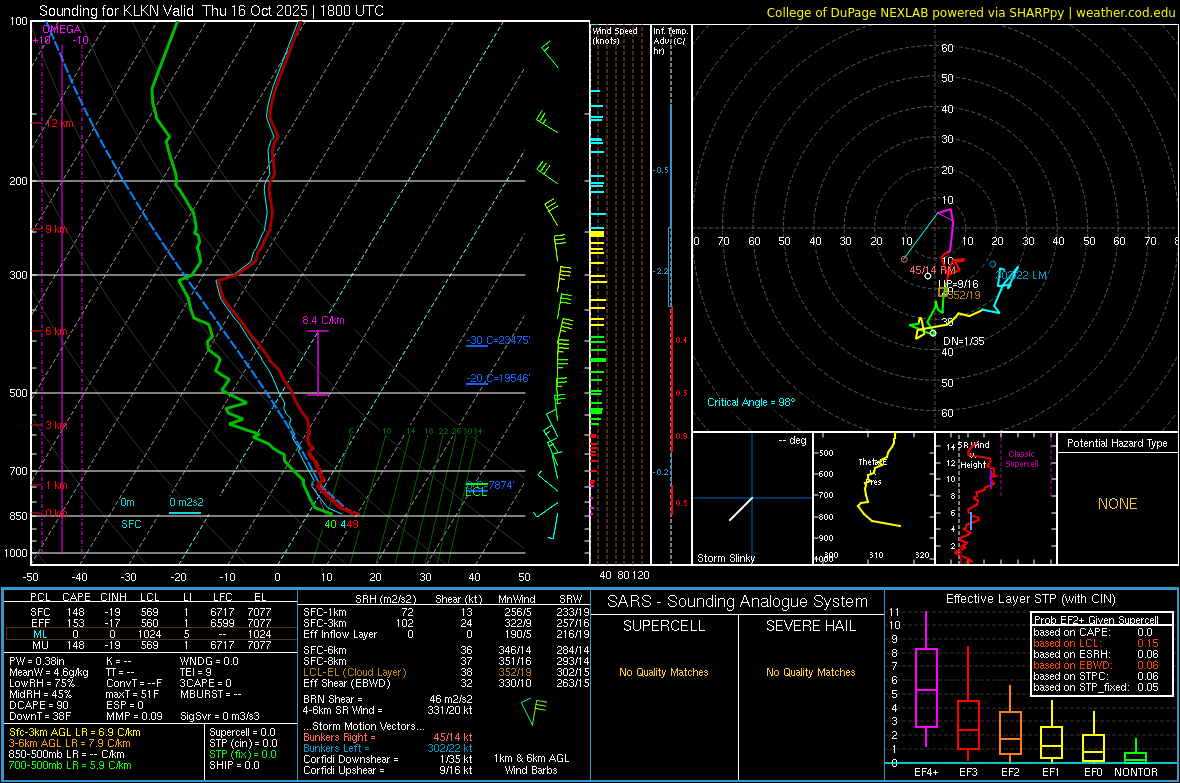The height and width of the screenshot is (783, 1180).
Task: Select the 6 km height marker
Action: 56,331
